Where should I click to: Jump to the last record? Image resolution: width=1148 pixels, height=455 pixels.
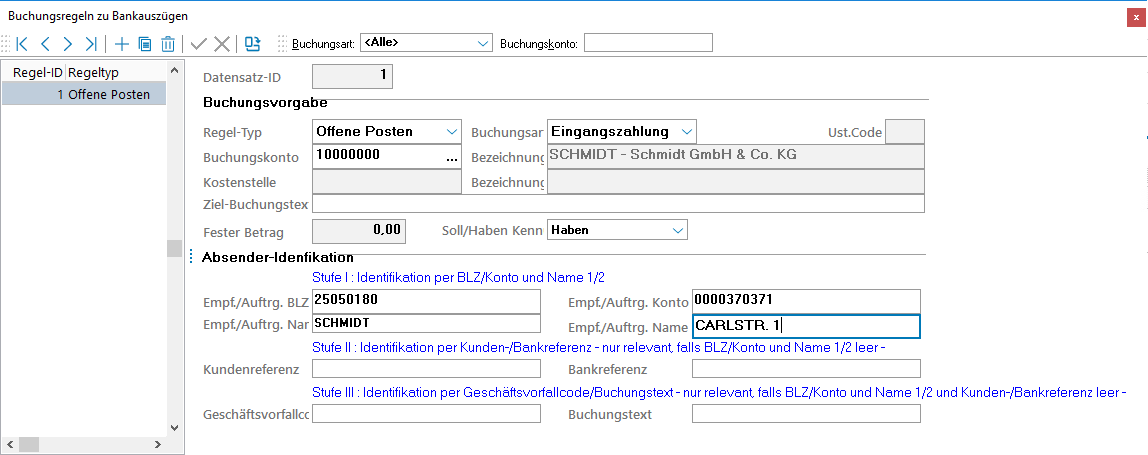92,44
